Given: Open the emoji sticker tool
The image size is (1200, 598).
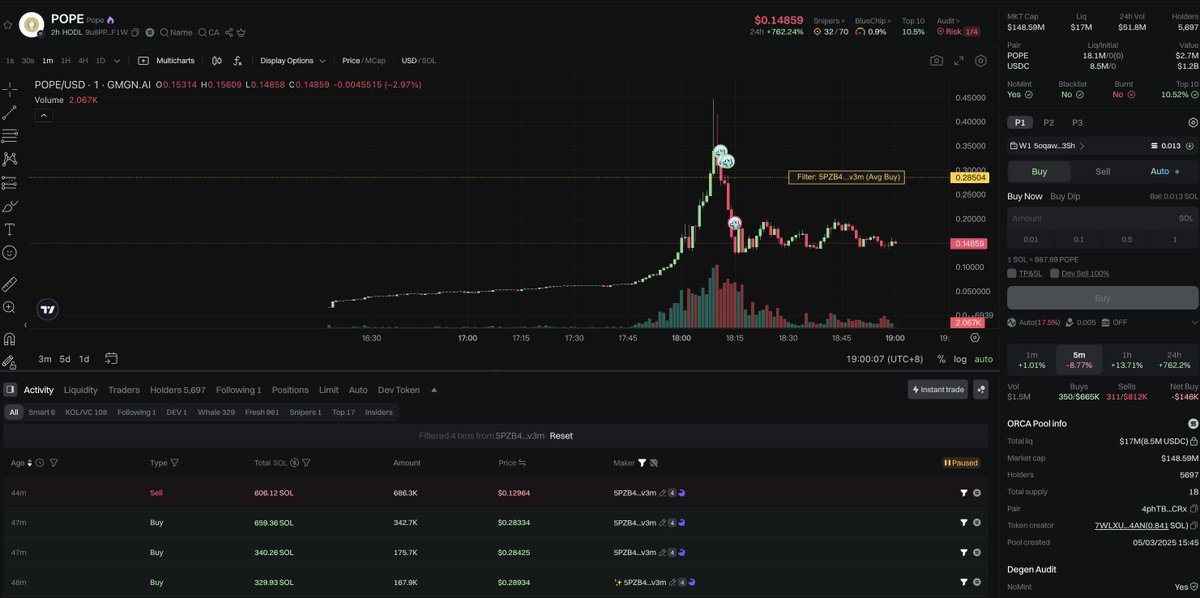Looking at the screenshot, I should 10,253.
